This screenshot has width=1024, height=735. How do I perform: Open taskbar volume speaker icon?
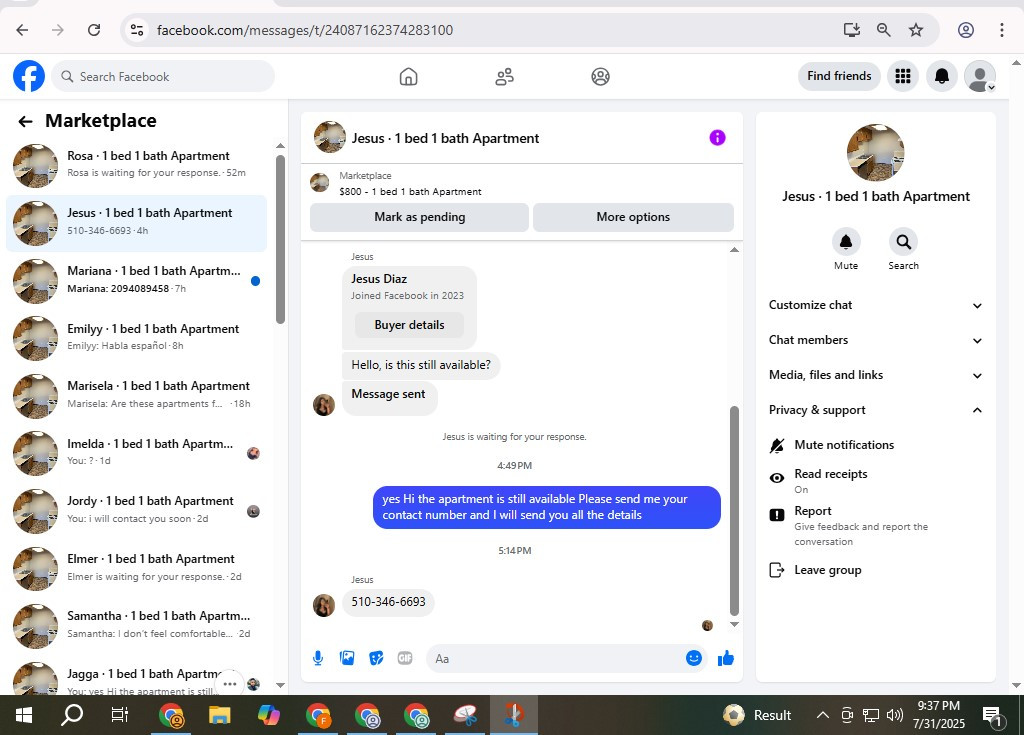tap(895, 715)
